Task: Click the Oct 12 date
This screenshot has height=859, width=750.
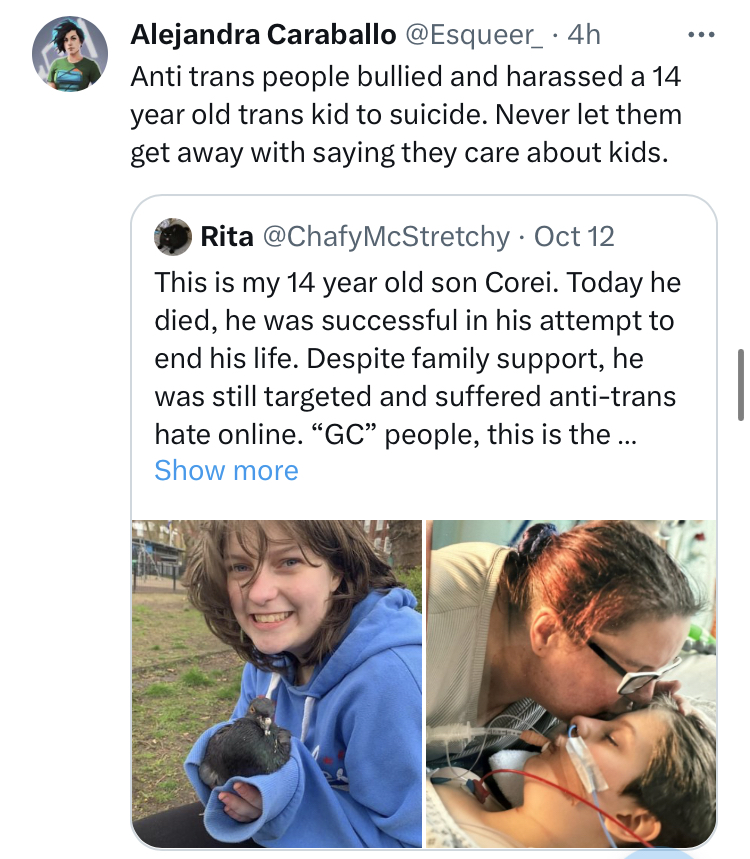Action: point(574,237)
